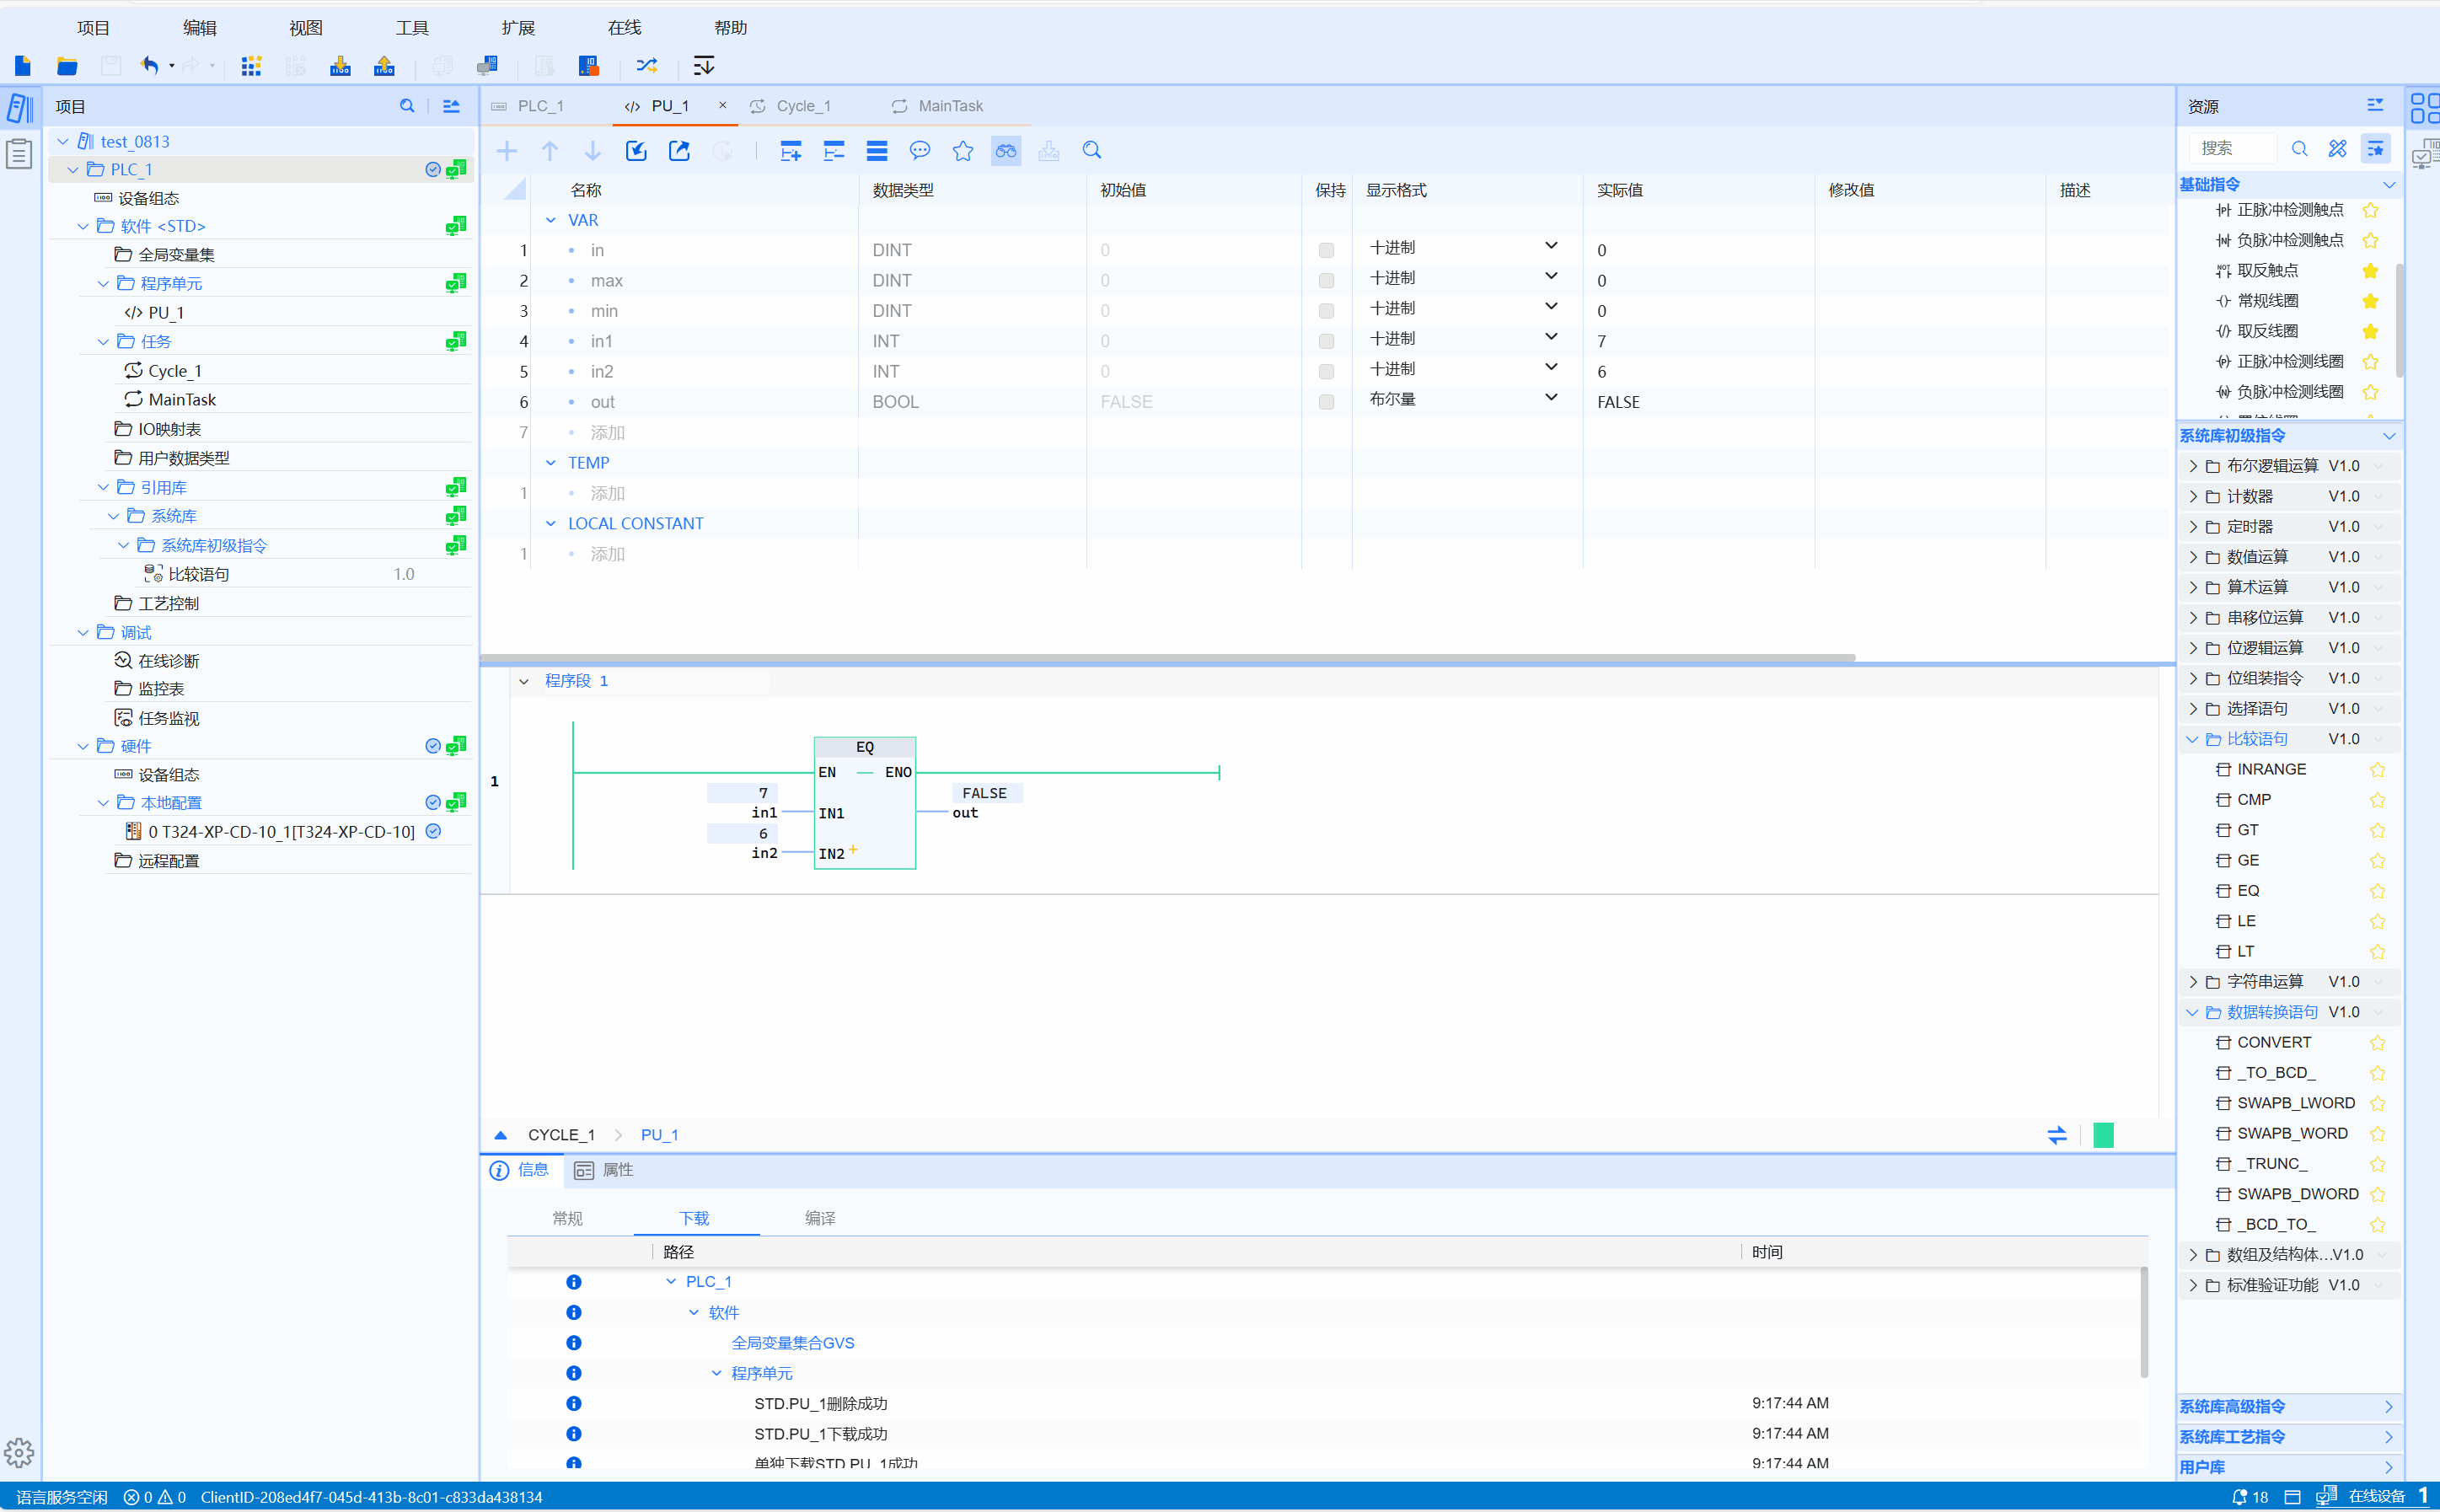This screenshot has height=1512, width=2440.
Task: Click the search magnifier in project panel
Action: (407, 106)
